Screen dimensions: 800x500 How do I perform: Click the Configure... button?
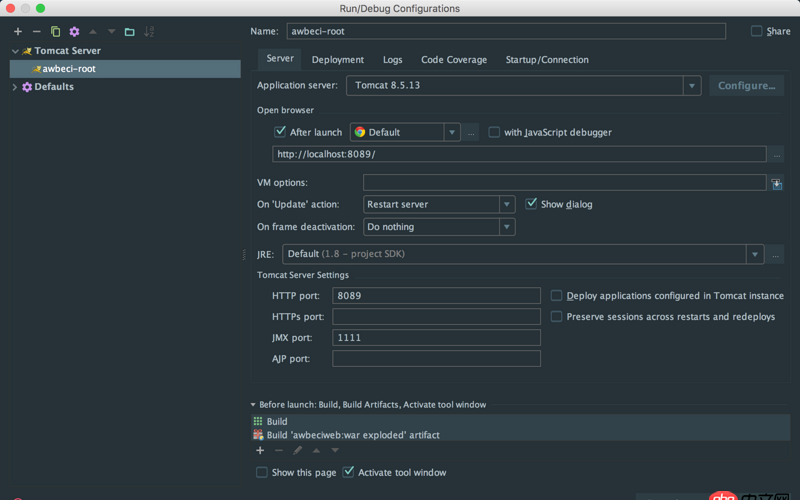pos(746,86)
